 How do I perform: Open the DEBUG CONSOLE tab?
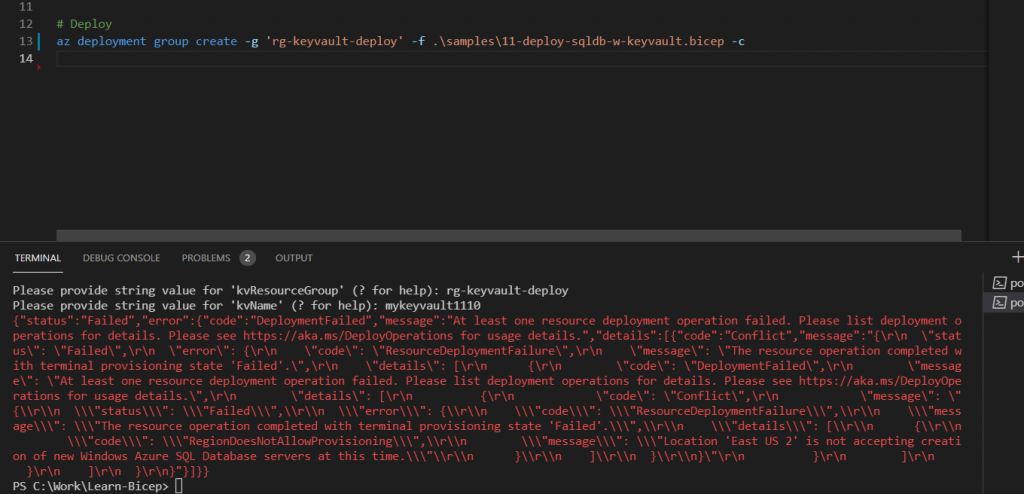coord(121,258)
